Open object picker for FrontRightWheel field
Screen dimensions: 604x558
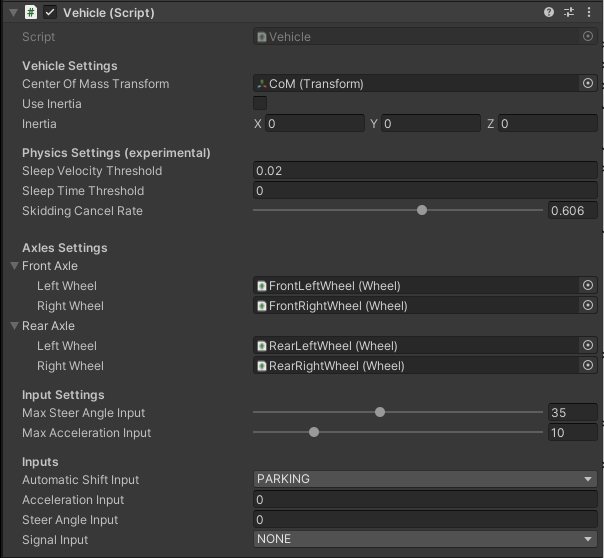(588, 306)
